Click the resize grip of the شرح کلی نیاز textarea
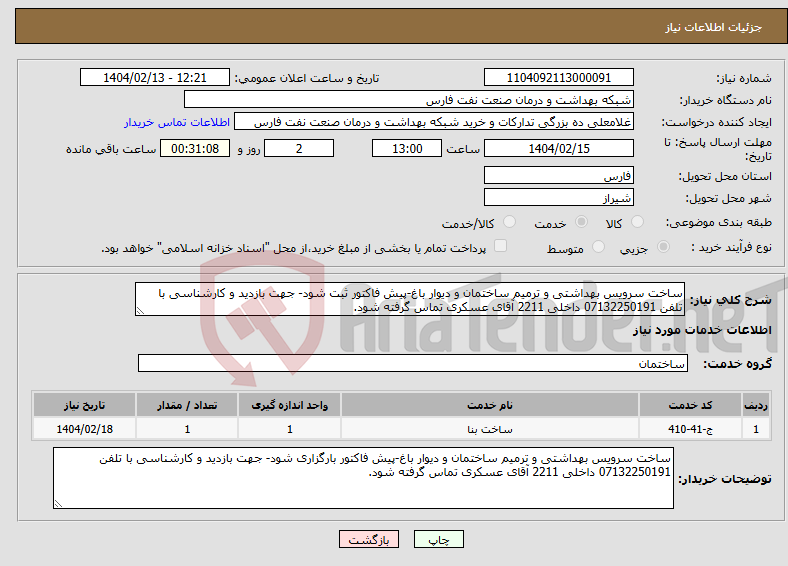Image resolution: width=788 pixels, height=566 pixels. click(x=140, y=311)
